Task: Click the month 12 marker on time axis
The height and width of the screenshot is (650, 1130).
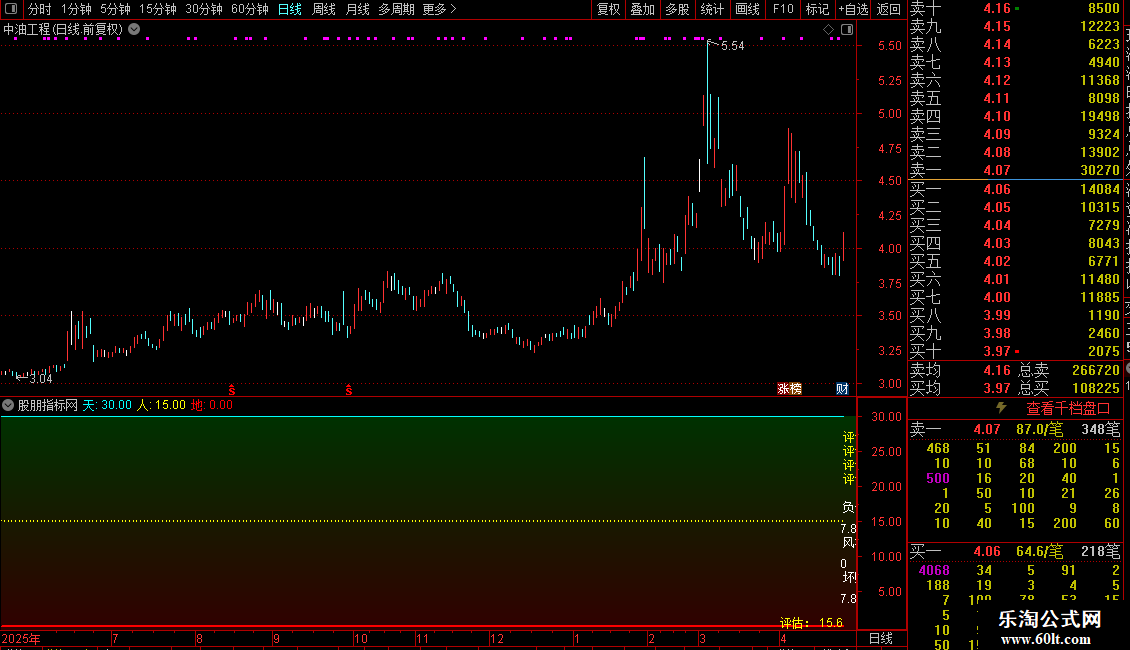Action: coord(497,639)
